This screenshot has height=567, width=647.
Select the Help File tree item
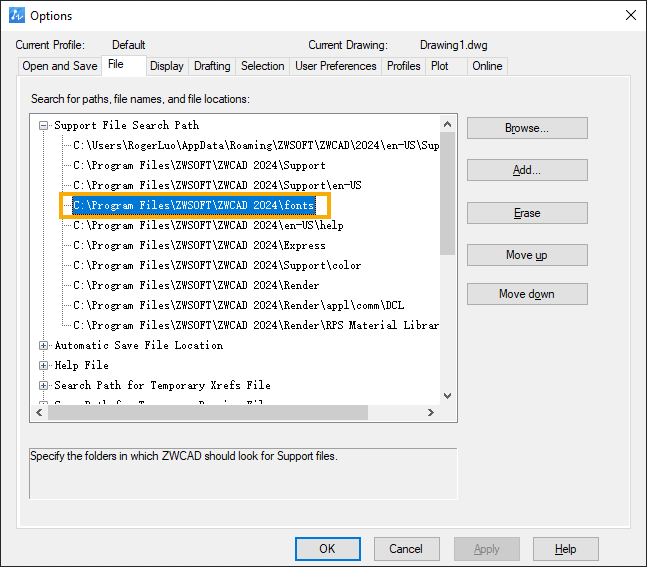(82, 365)
